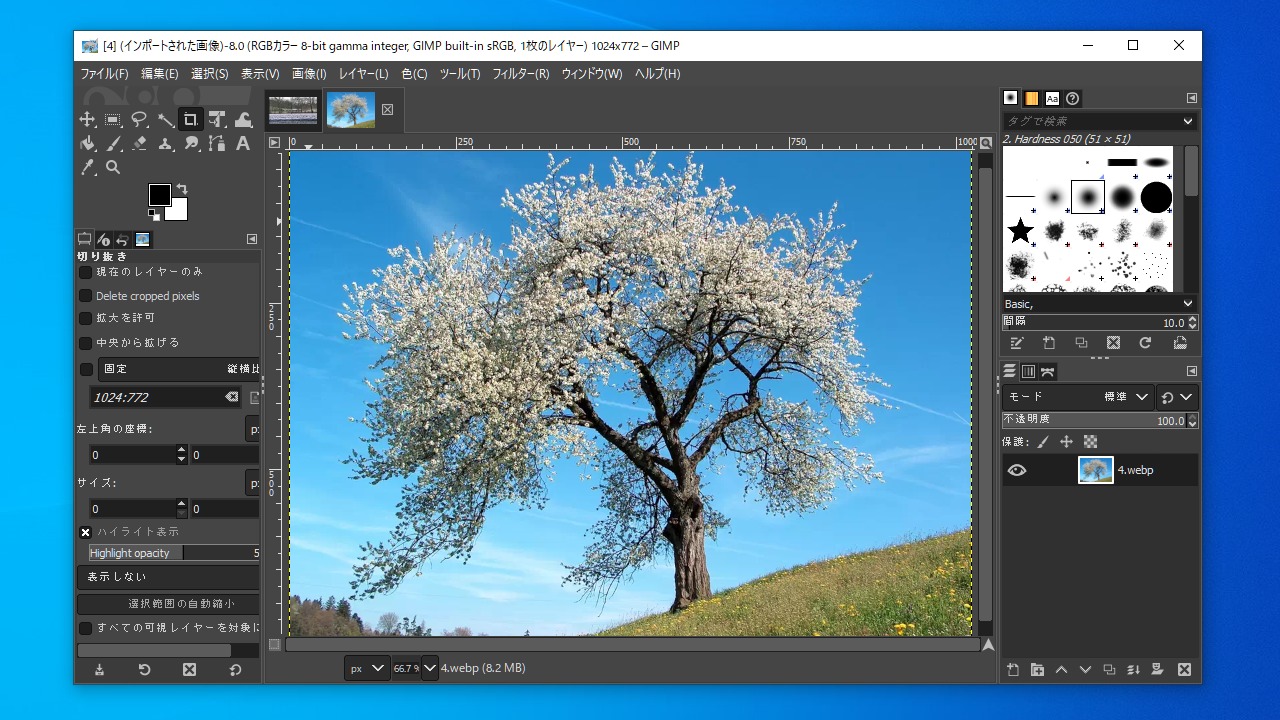Expand the タグで検索 tag filter dropdown
Viewport: 1280px width, 720px height.
[x=1188, y=121]
